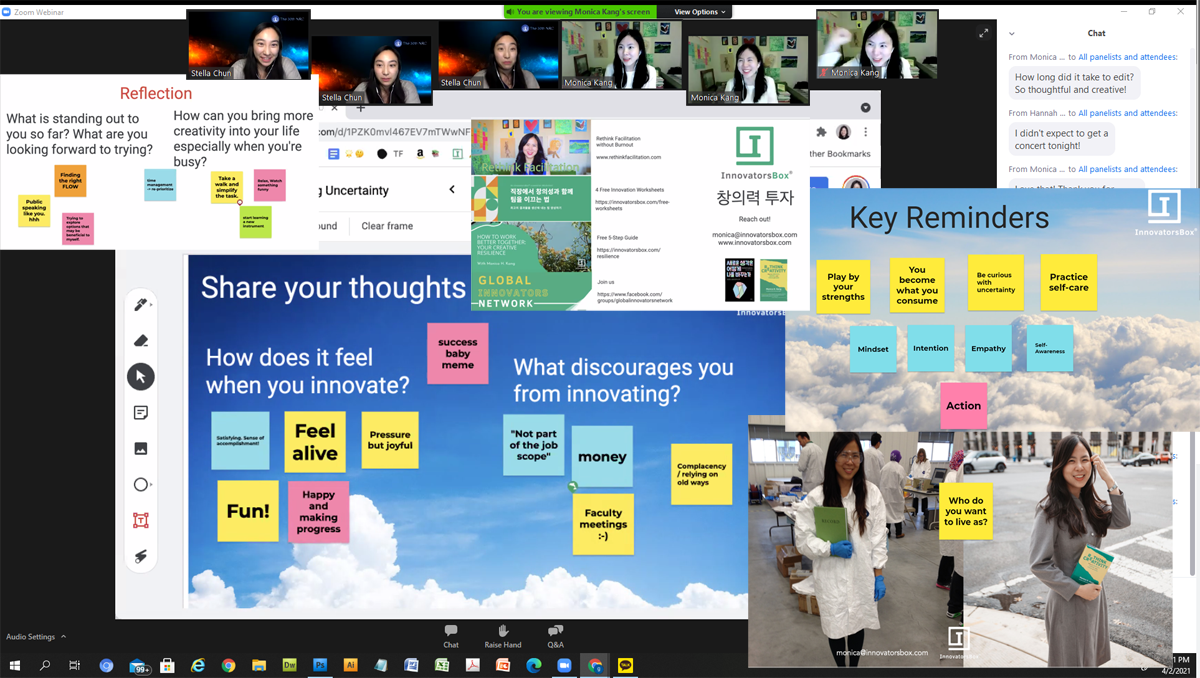Add a sticky note with toolbar icon
Viewport: 1200px width, 678px height.
click(x=141, y=413)
